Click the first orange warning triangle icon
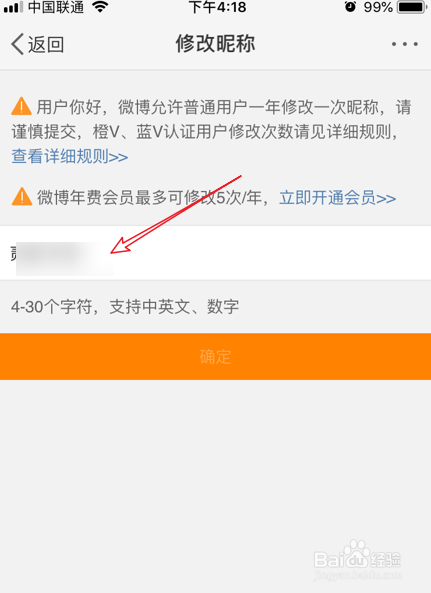 [22, 106]
